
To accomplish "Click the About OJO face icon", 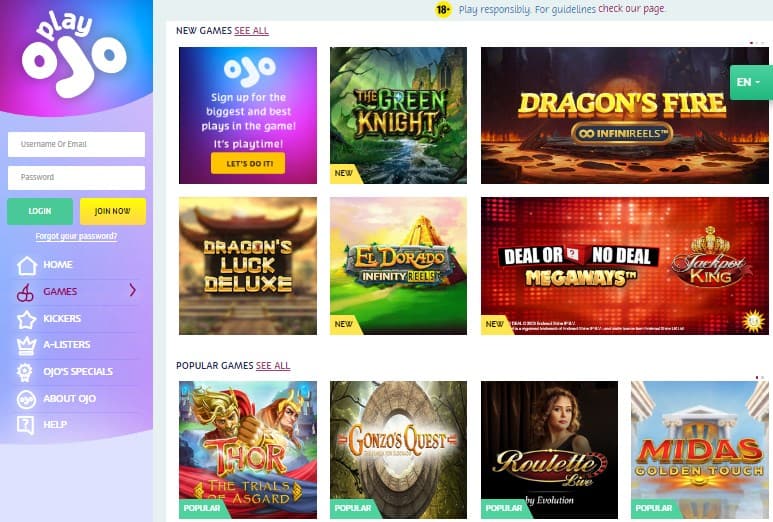I will pyautogui.click(x=26, y=399).
